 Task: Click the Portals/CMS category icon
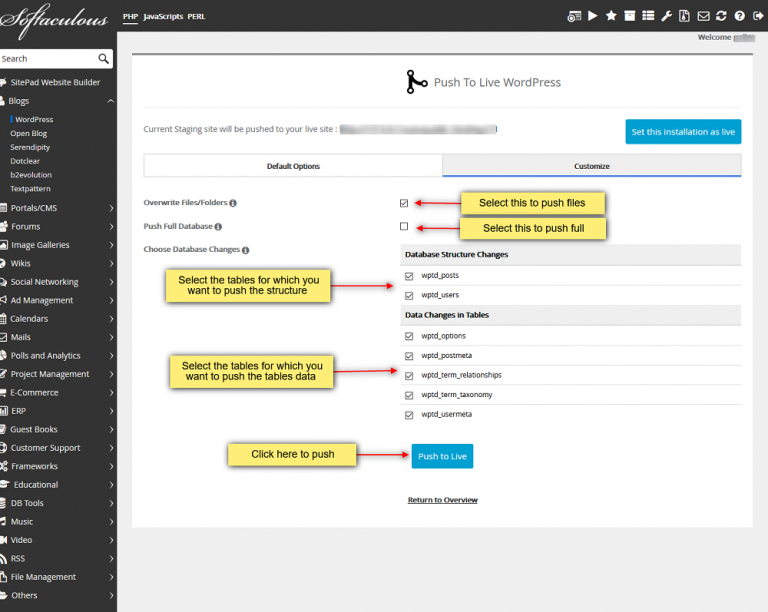[3, 208]
